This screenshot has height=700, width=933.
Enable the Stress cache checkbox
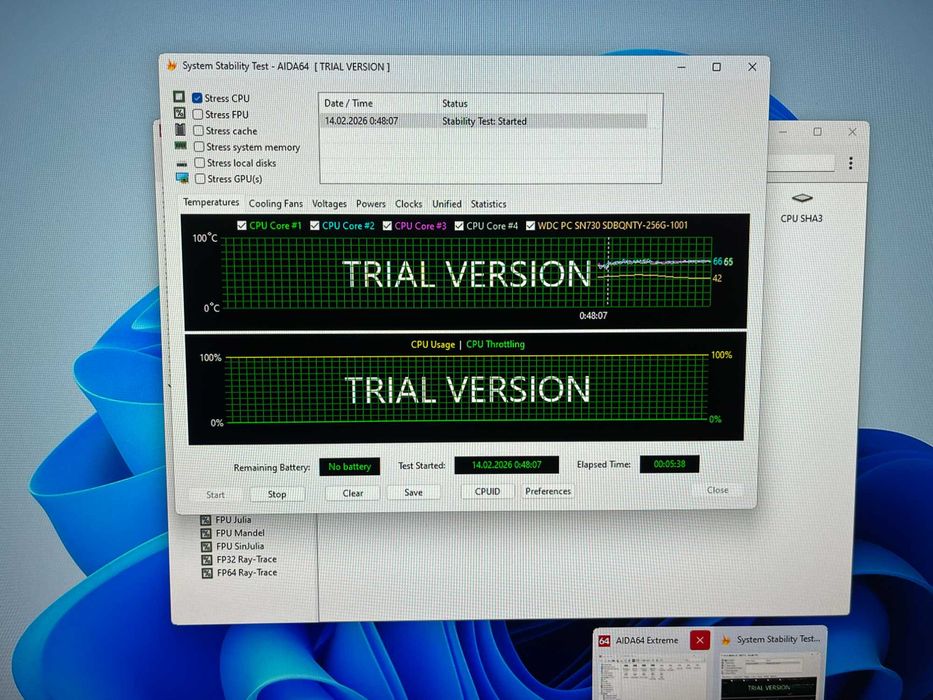click(199, 130)
